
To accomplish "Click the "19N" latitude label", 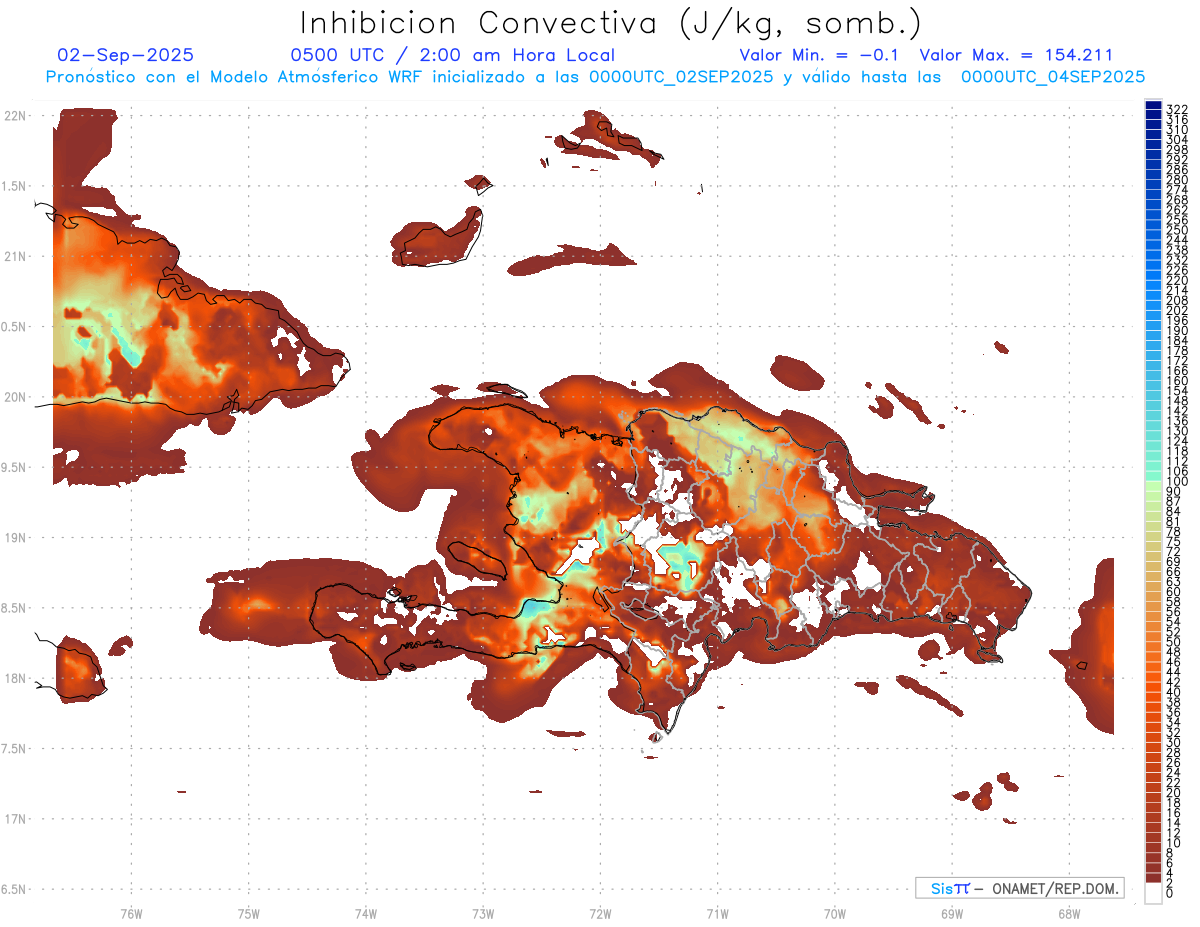I will pyautogui.click(x=14, y=537).
